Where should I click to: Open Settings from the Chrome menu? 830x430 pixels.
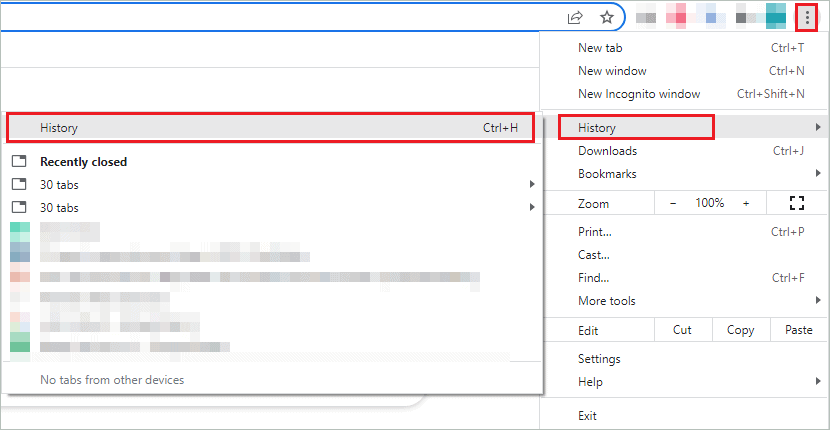coord(599,359)
